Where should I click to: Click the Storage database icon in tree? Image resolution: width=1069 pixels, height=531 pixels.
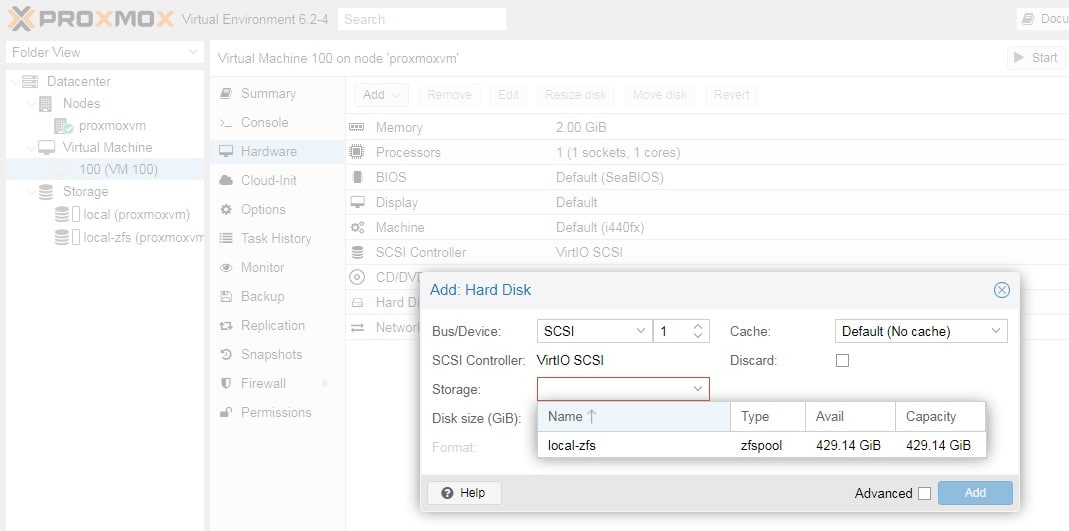46,192
